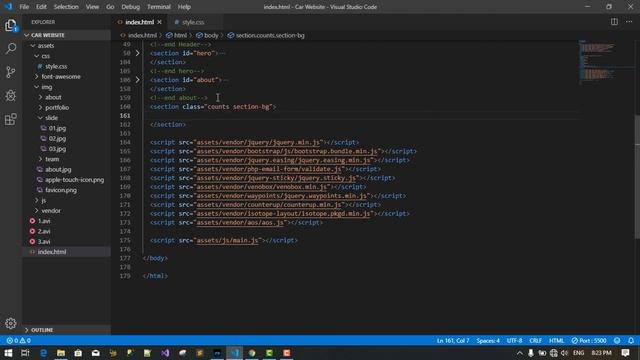The width and height of the screenshot is (640, 360).
Task: Show hidden tray icons chevron
Action: [519, 353]
